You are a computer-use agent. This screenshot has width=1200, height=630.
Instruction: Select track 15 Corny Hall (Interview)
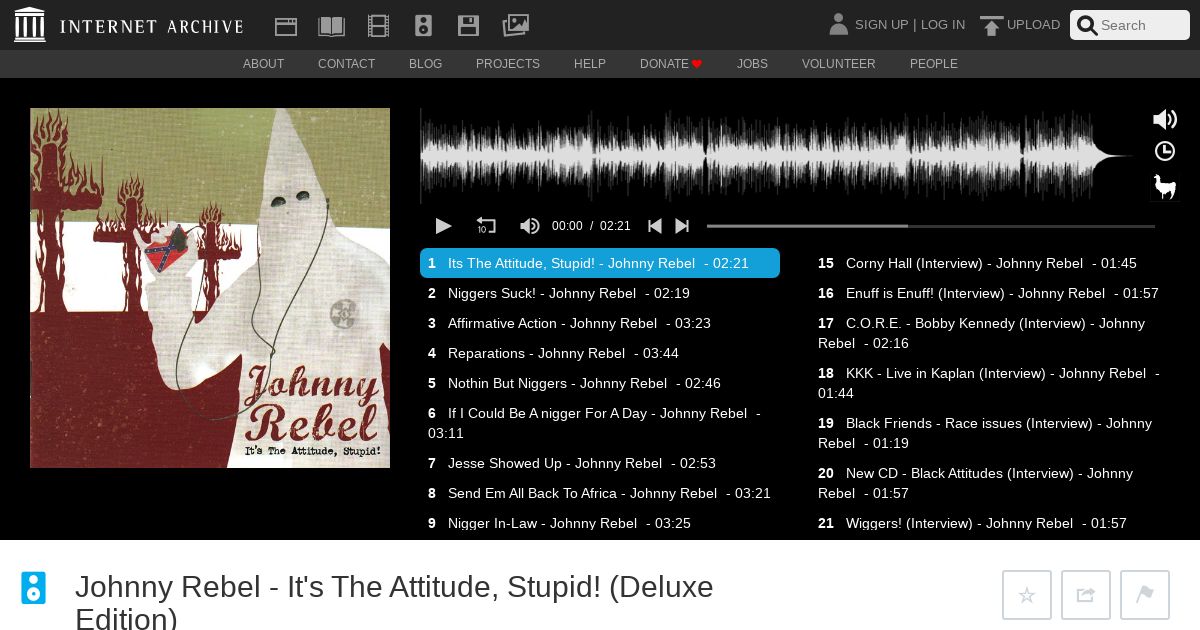[990, 263]
